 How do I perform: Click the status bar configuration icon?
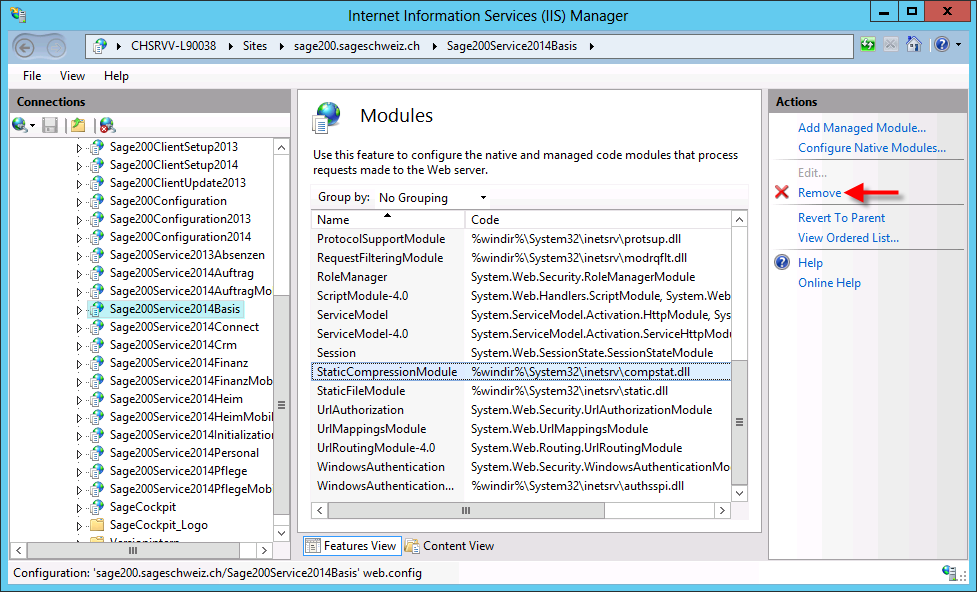950,573
